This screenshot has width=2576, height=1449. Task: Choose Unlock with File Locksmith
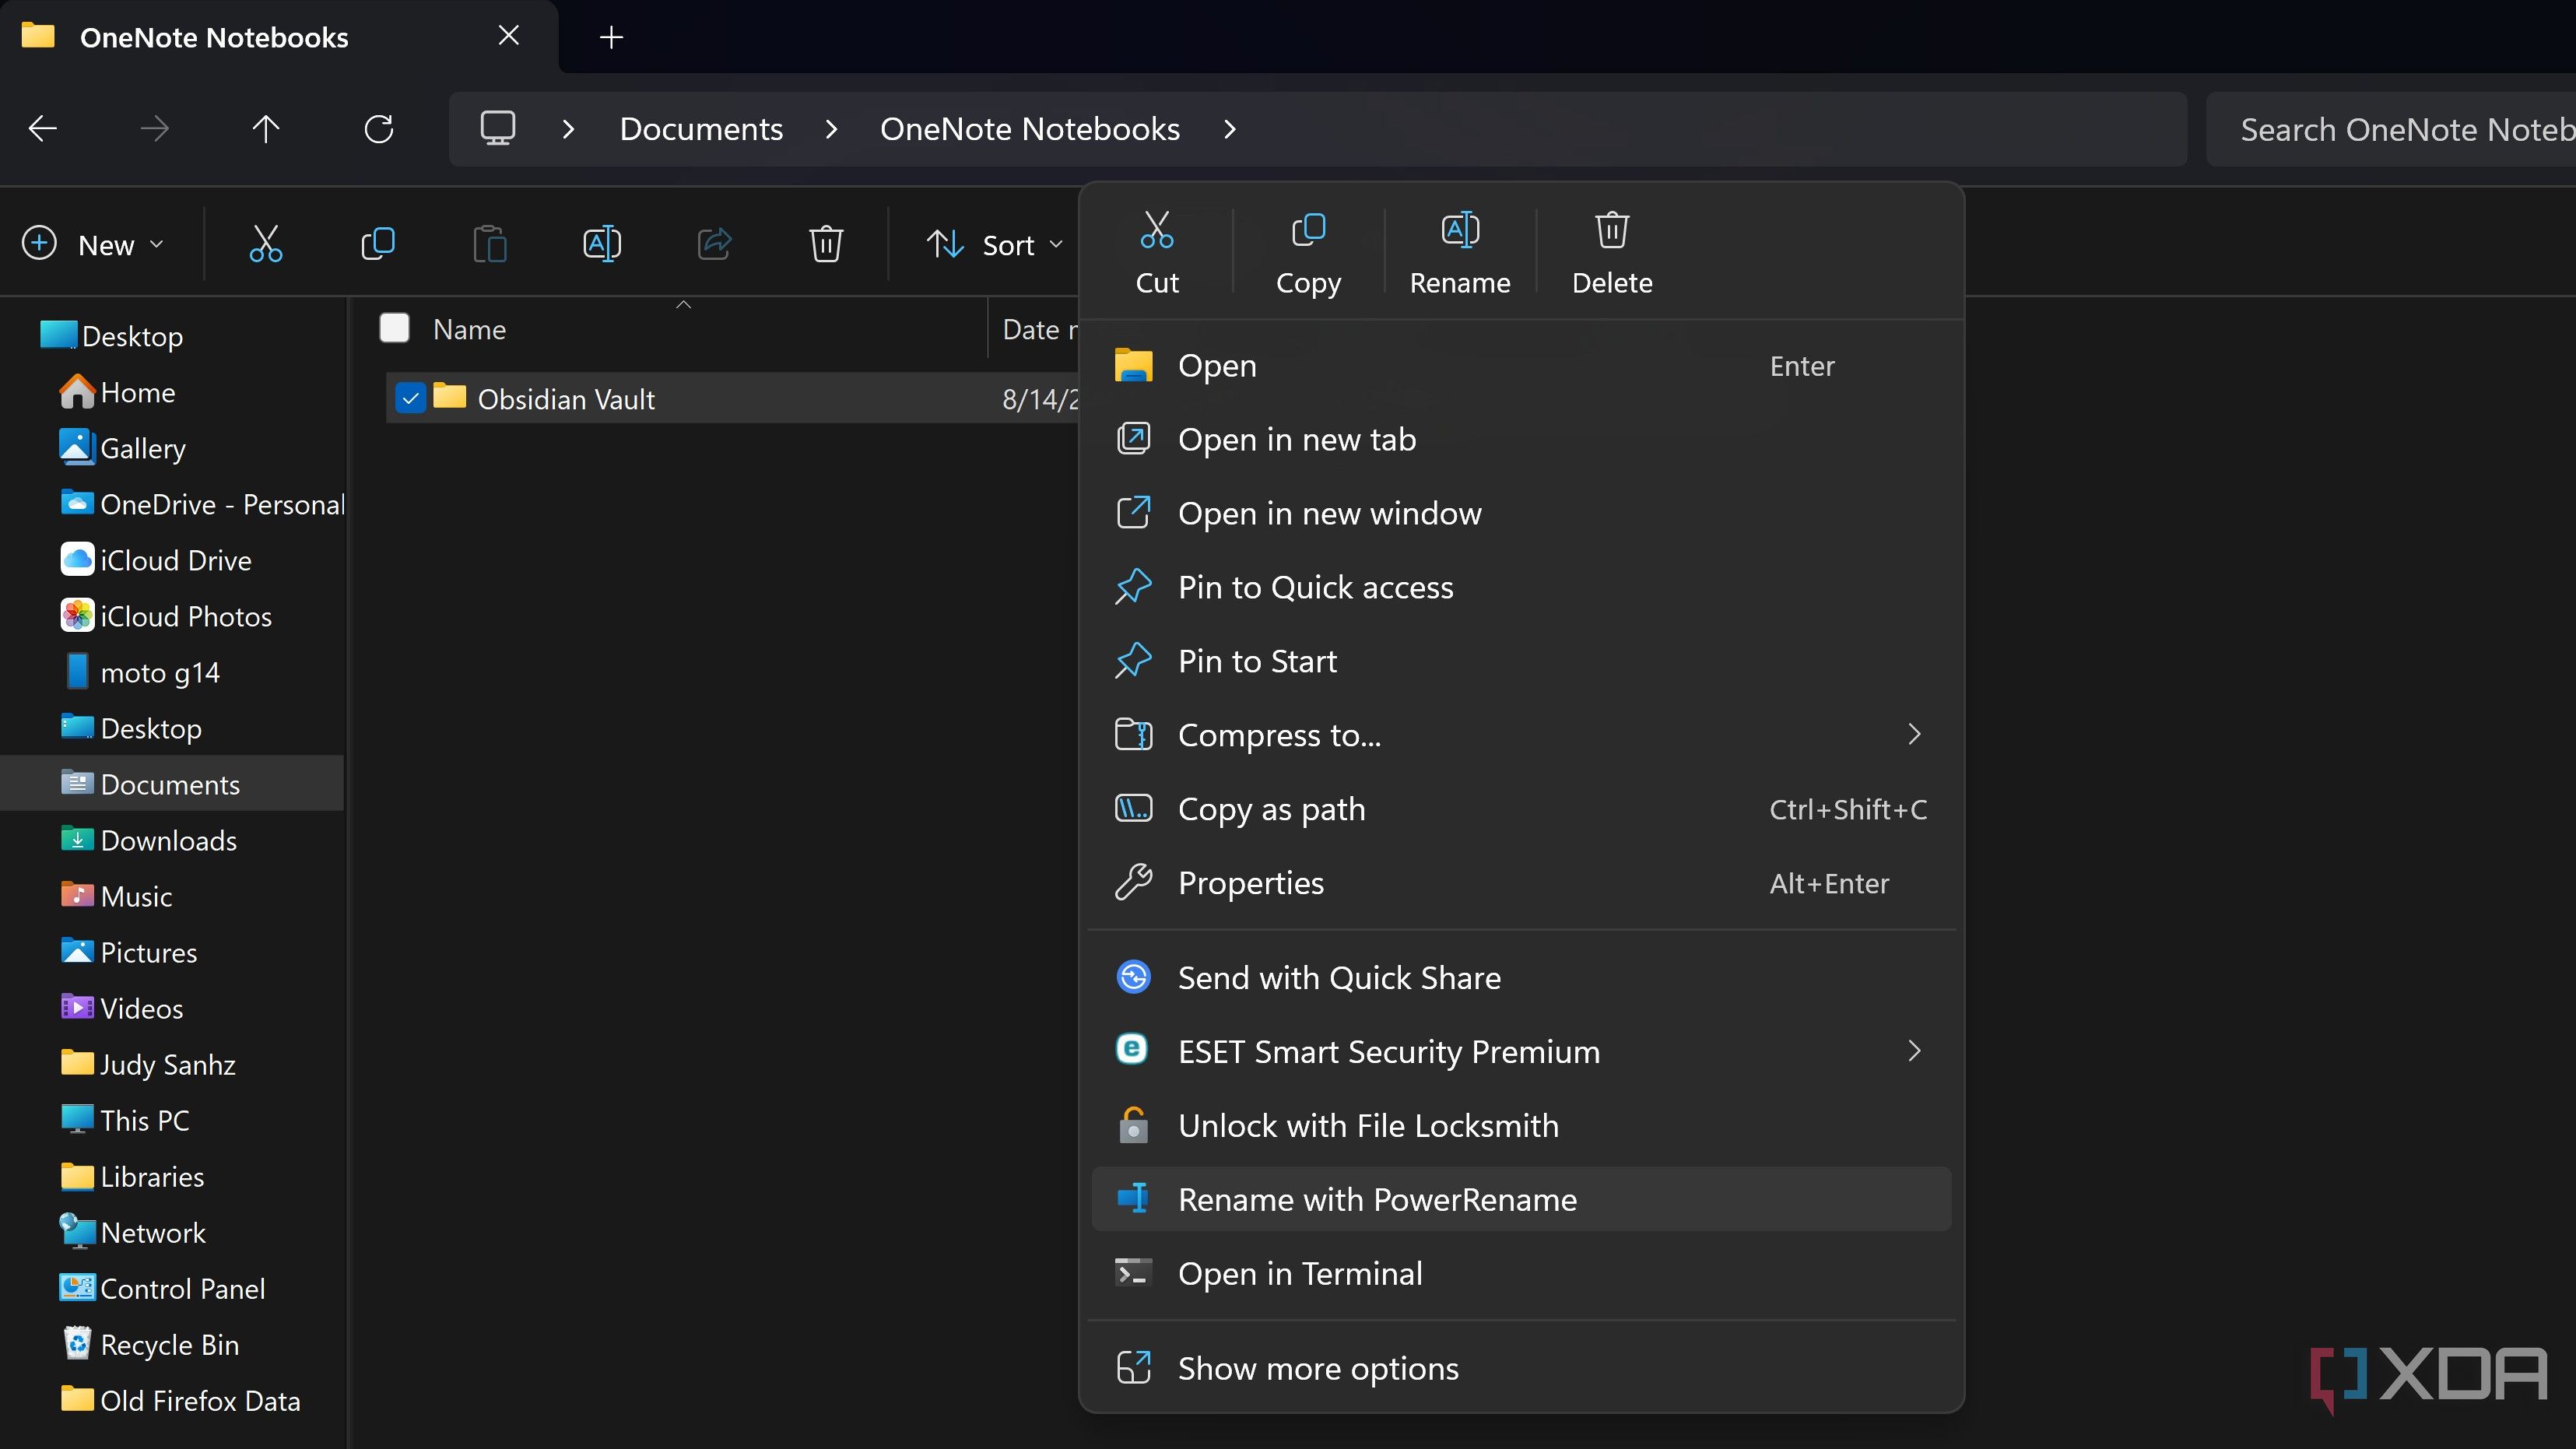tap(1521, 1125)
